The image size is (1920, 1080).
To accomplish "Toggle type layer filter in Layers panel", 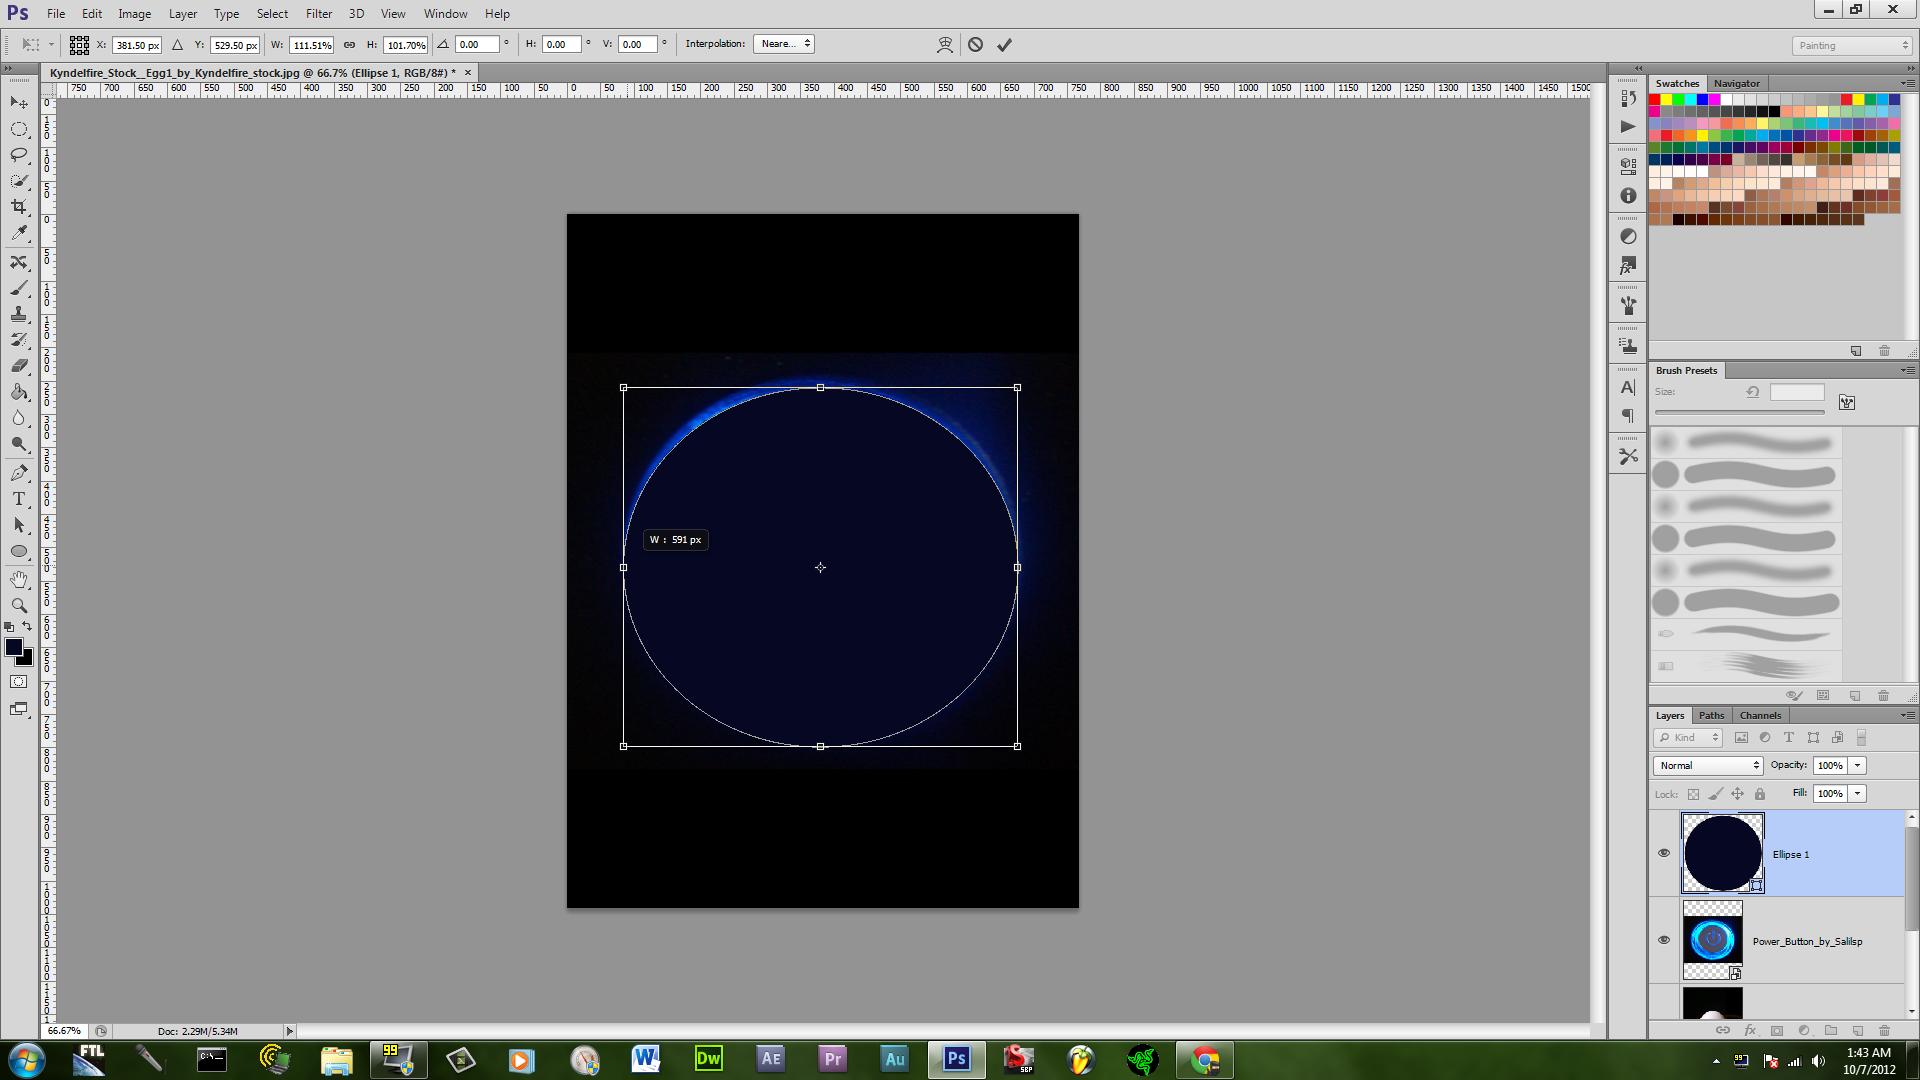I will 1789,738.
